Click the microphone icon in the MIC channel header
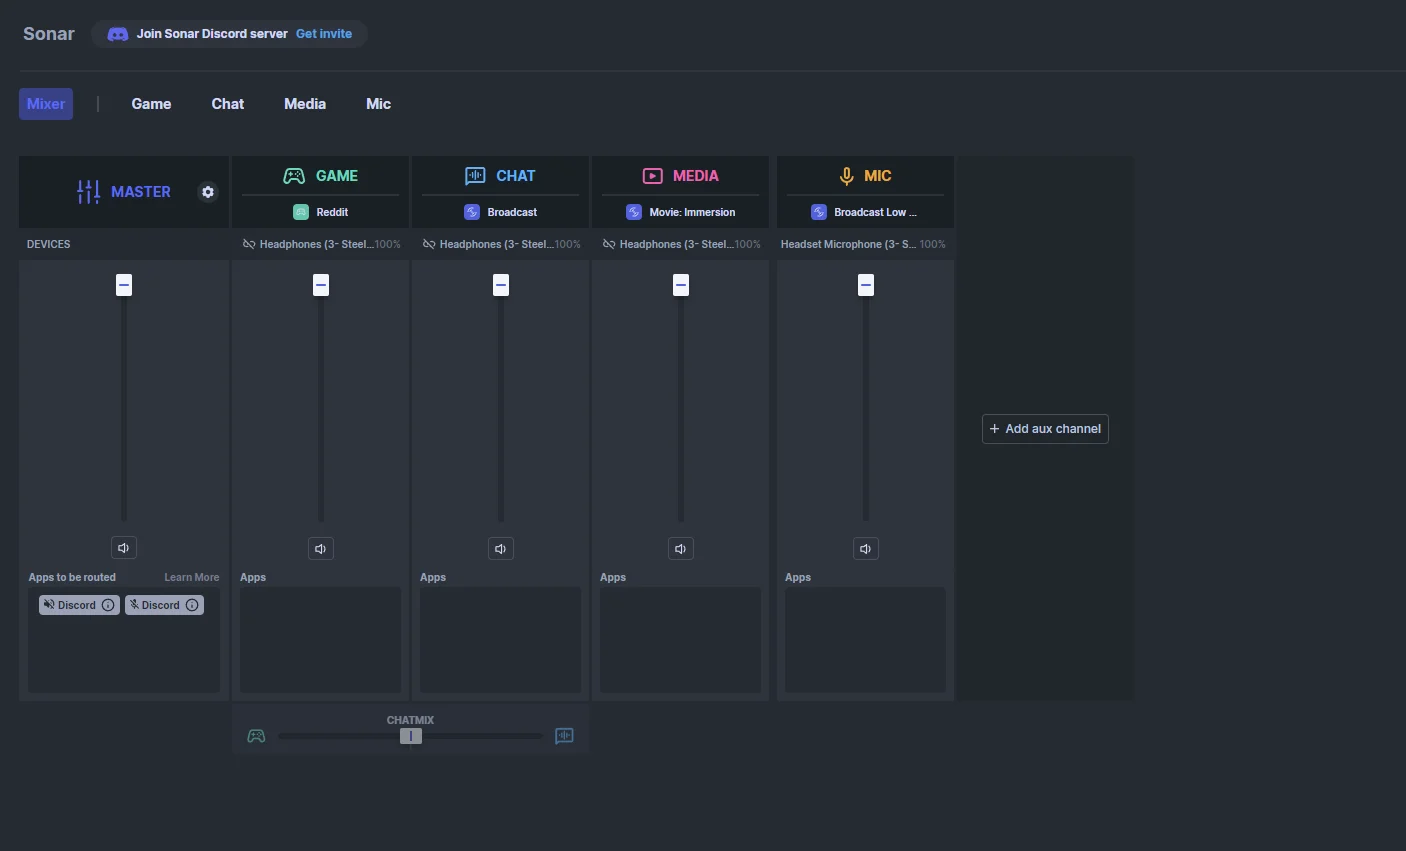1406x851 pixels. [845, 175]
